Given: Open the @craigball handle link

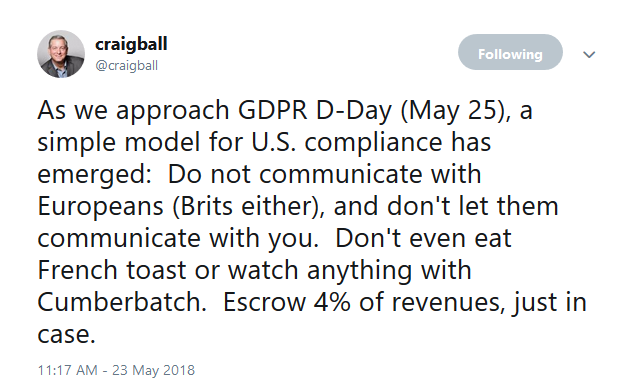Looking at the screenshot, I should (126, 65).
